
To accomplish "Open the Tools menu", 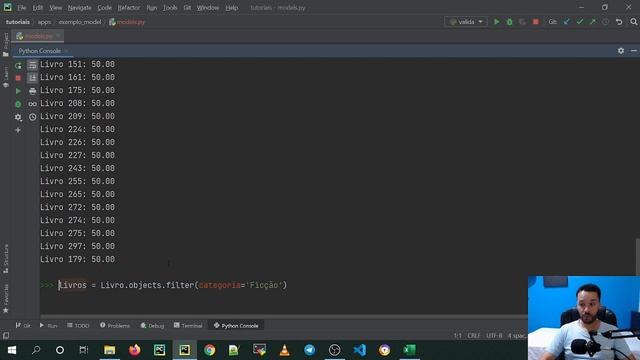I will 170,7.
